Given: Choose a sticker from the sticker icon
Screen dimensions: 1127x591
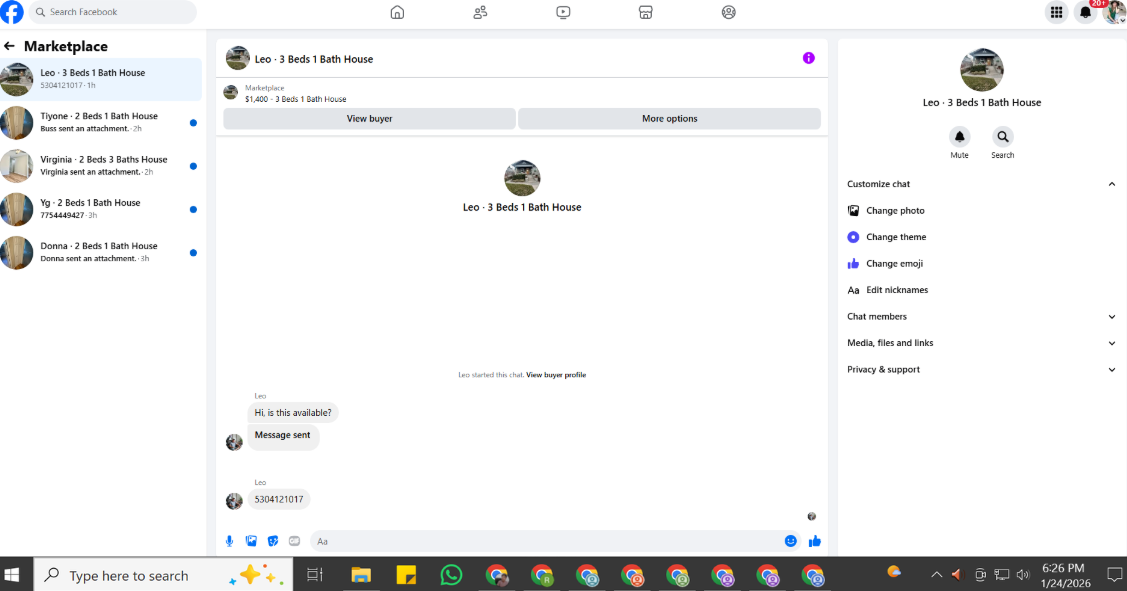Looking at the screenshot, I should [x=273, y=541].
